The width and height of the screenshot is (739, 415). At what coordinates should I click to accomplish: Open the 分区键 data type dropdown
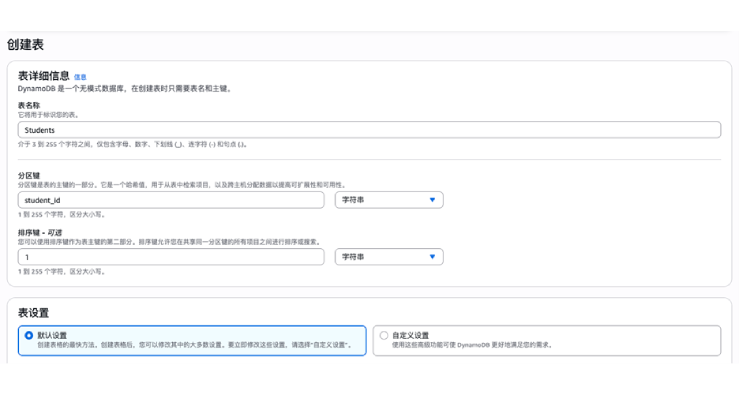(x=388, y=200)
